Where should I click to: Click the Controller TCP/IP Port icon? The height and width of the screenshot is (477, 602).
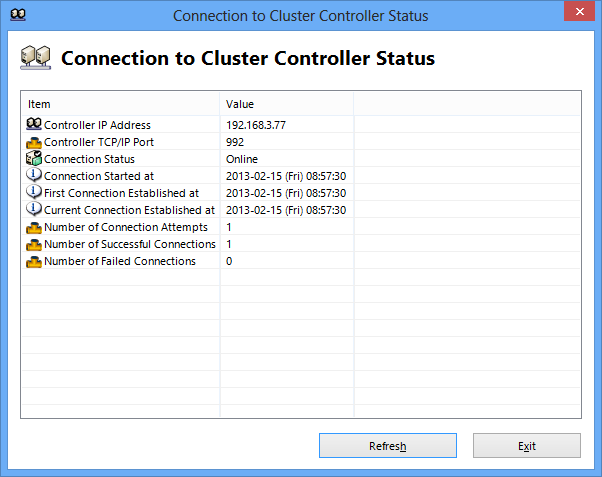(34, 142)
